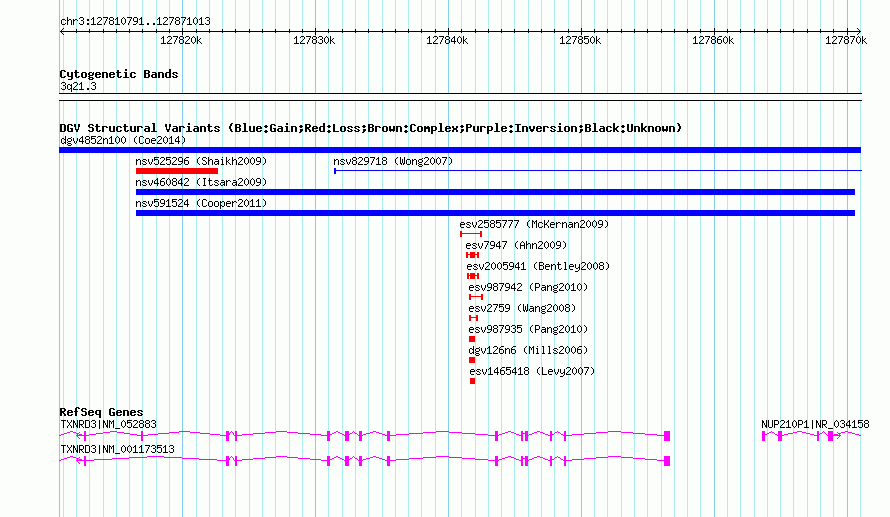Select the esv987942 red loss marker
The width and height of the screenshot is (890, 517).
(x=476, y=297)
